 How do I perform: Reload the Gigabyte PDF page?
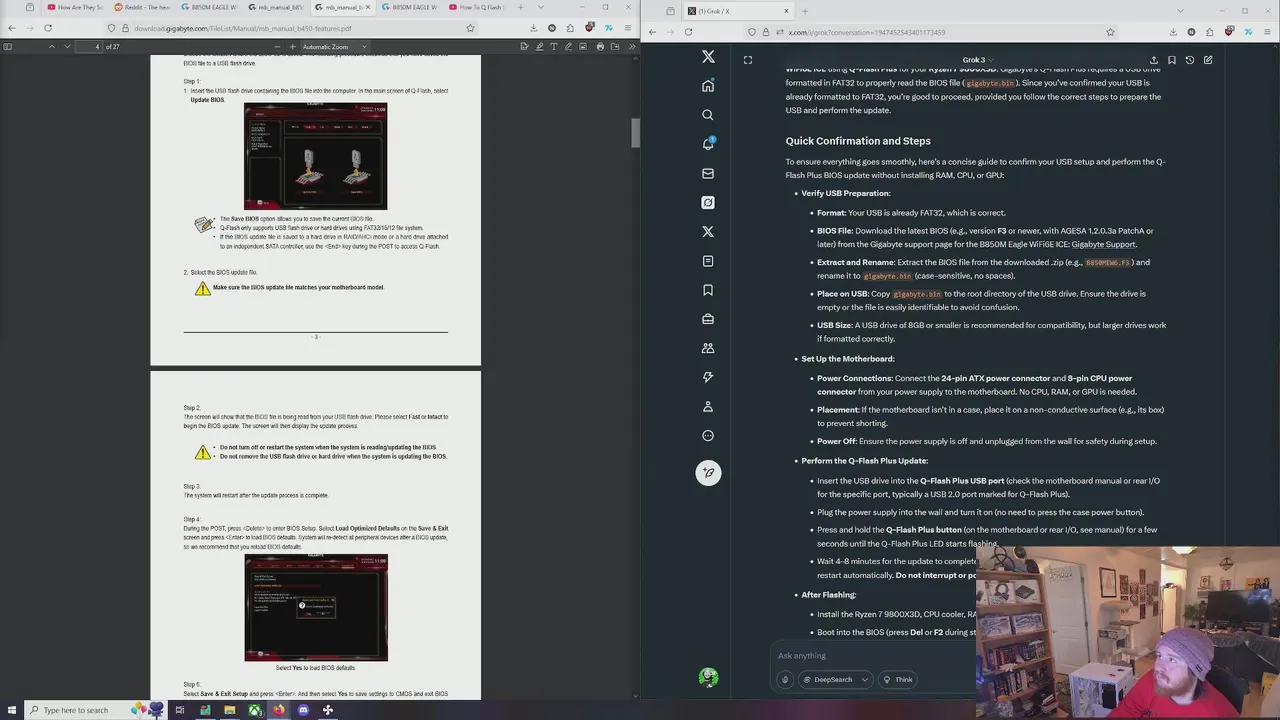click(48, 28)
